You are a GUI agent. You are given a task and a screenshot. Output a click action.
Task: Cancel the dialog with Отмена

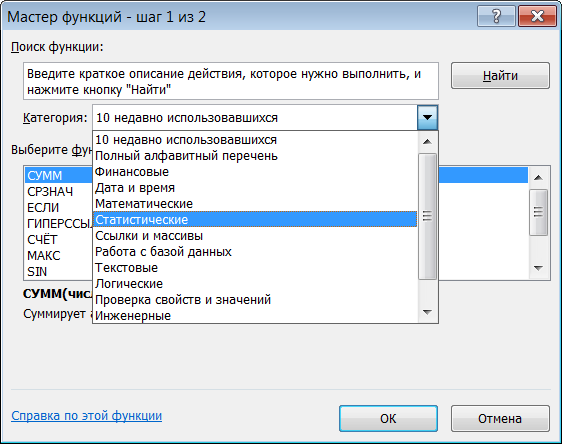point(500,419)
